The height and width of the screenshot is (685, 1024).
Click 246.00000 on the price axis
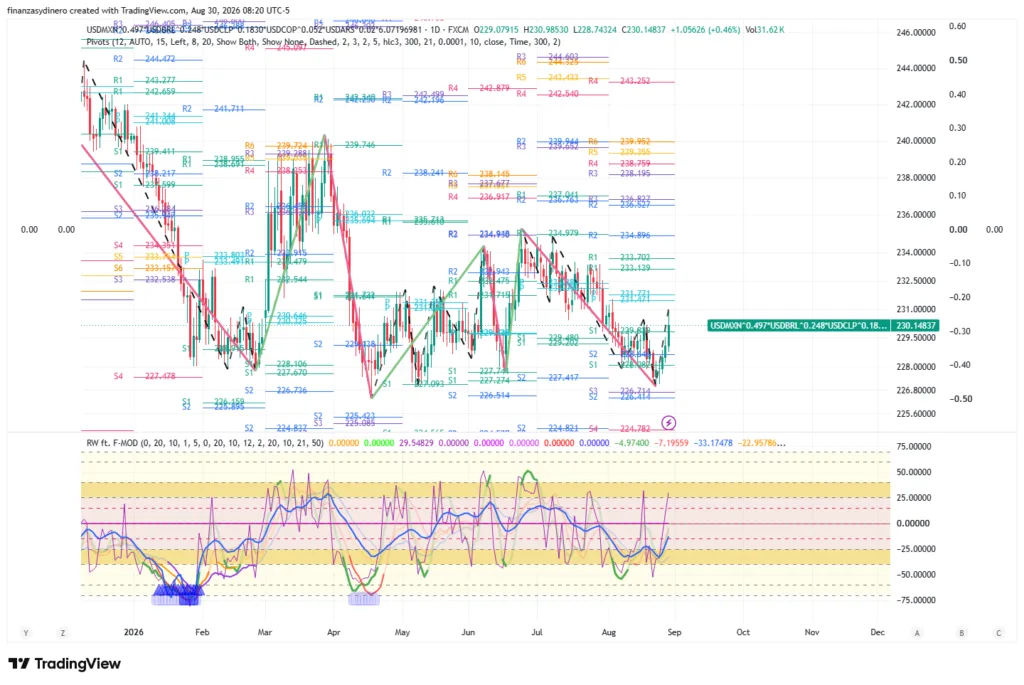(x=916, y=32)
